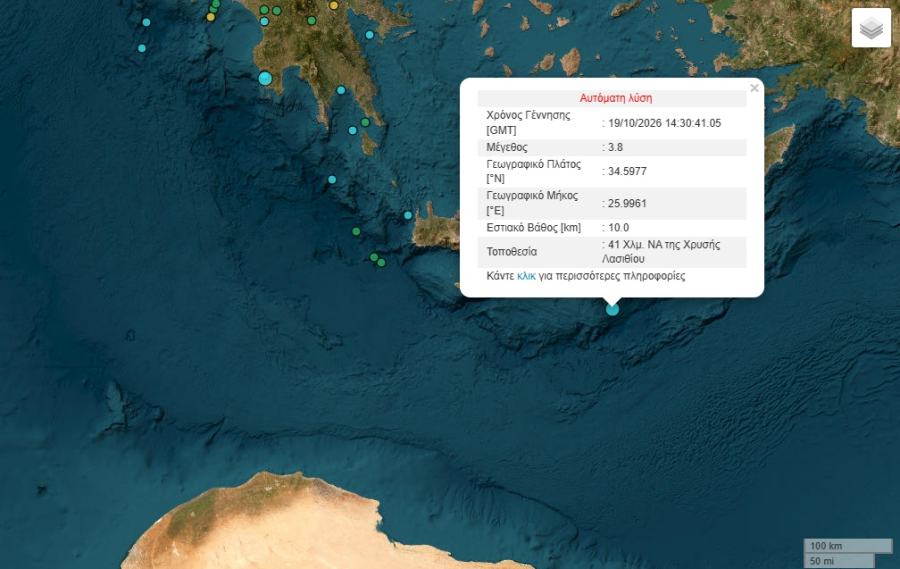This screenshot has width=900, height=569.
Task: Select the rightmost green marker of pair south of Crete
Action: 381,262
